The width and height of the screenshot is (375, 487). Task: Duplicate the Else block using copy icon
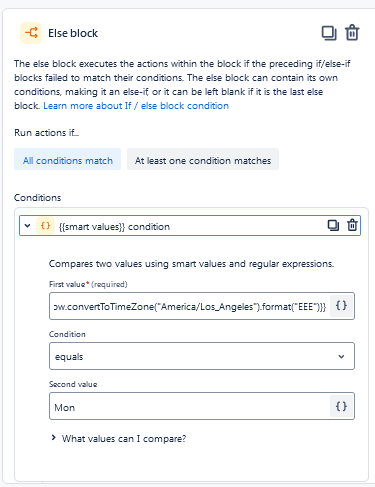(x=329, y=33)
